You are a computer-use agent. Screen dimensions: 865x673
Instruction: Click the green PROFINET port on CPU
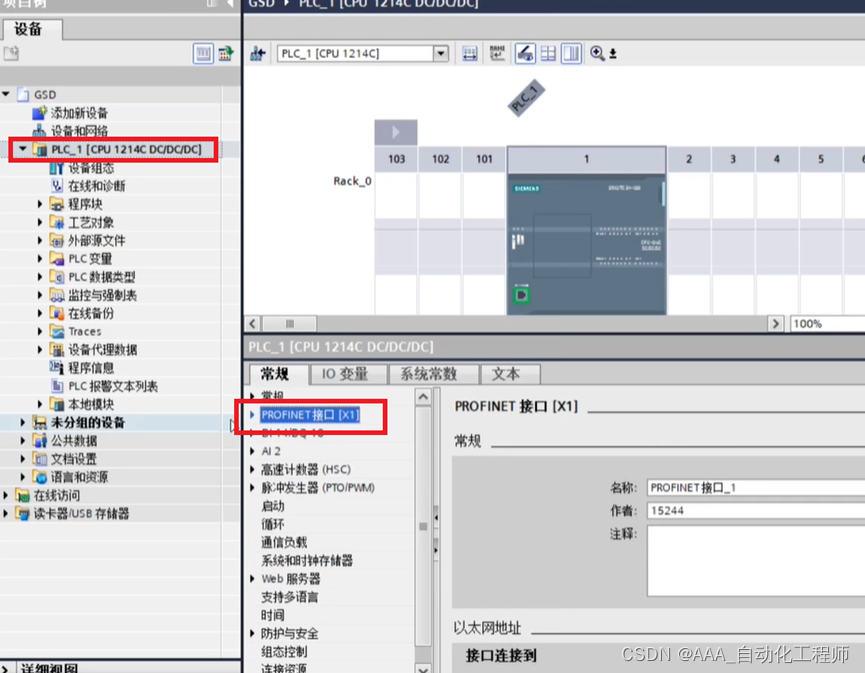pyautogui.click(x=521, y=295)
